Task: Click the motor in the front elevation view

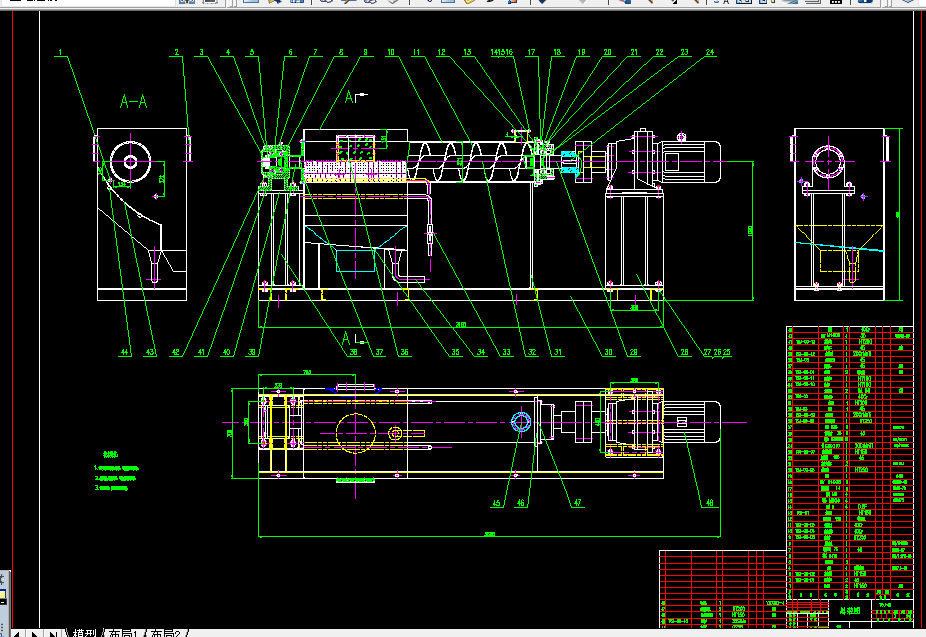Action: click(690, 161)
